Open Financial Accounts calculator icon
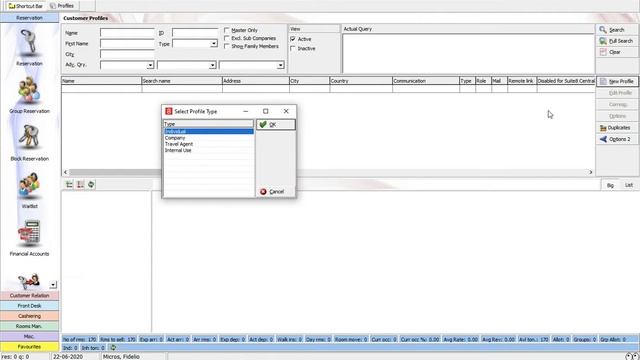 click(29, 233)
